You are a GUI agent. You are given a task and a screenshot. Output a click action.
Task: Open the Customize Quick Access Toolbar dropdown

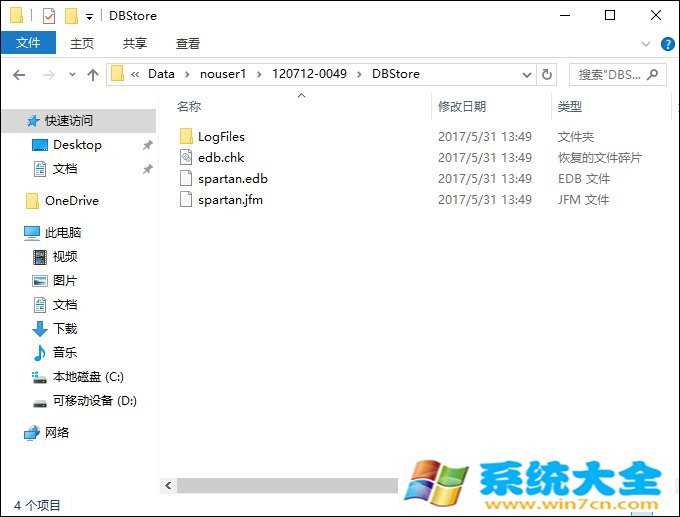[90, 16]
